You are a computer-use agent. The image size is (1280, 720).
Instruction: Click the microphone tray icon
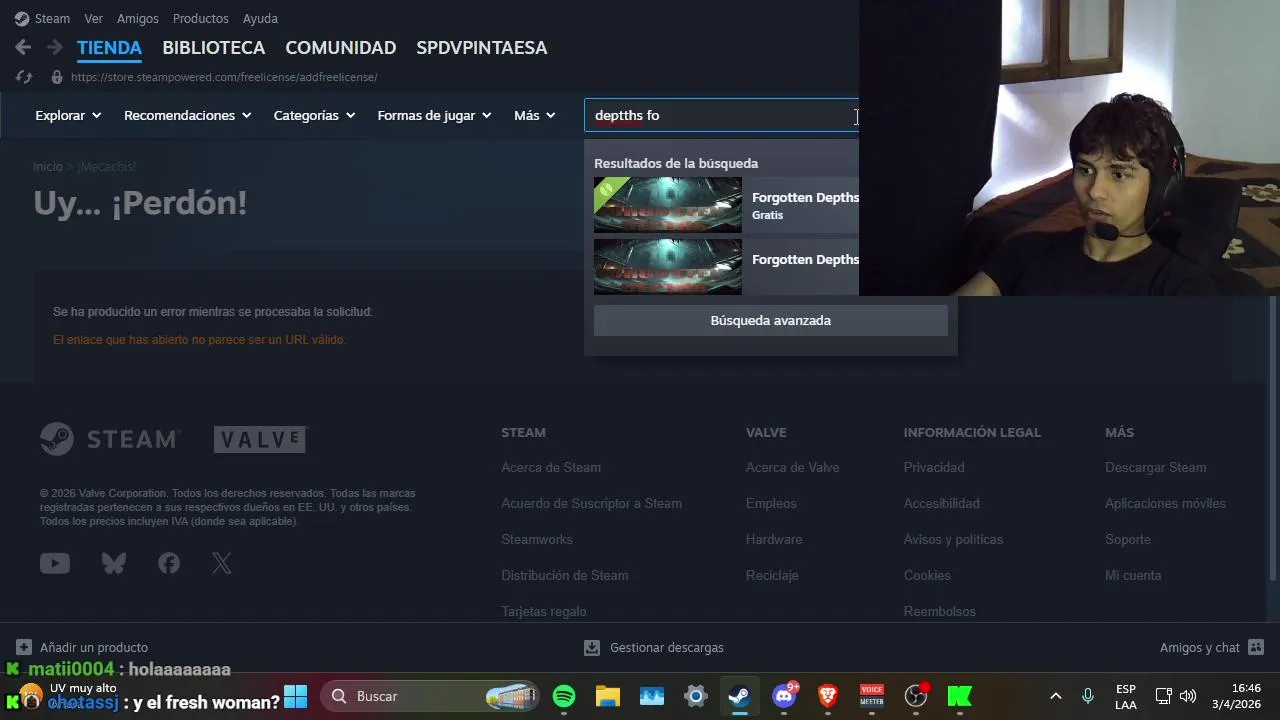pos(1088,696)
